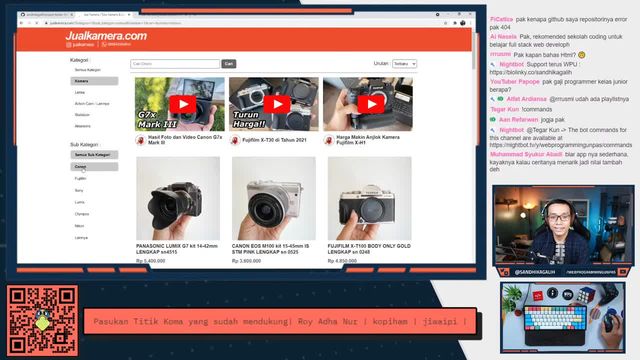The width and height of the screenshot is (640, 360).
Task: Select Semua Kategori in the sidebar
Action: point(88,70)
